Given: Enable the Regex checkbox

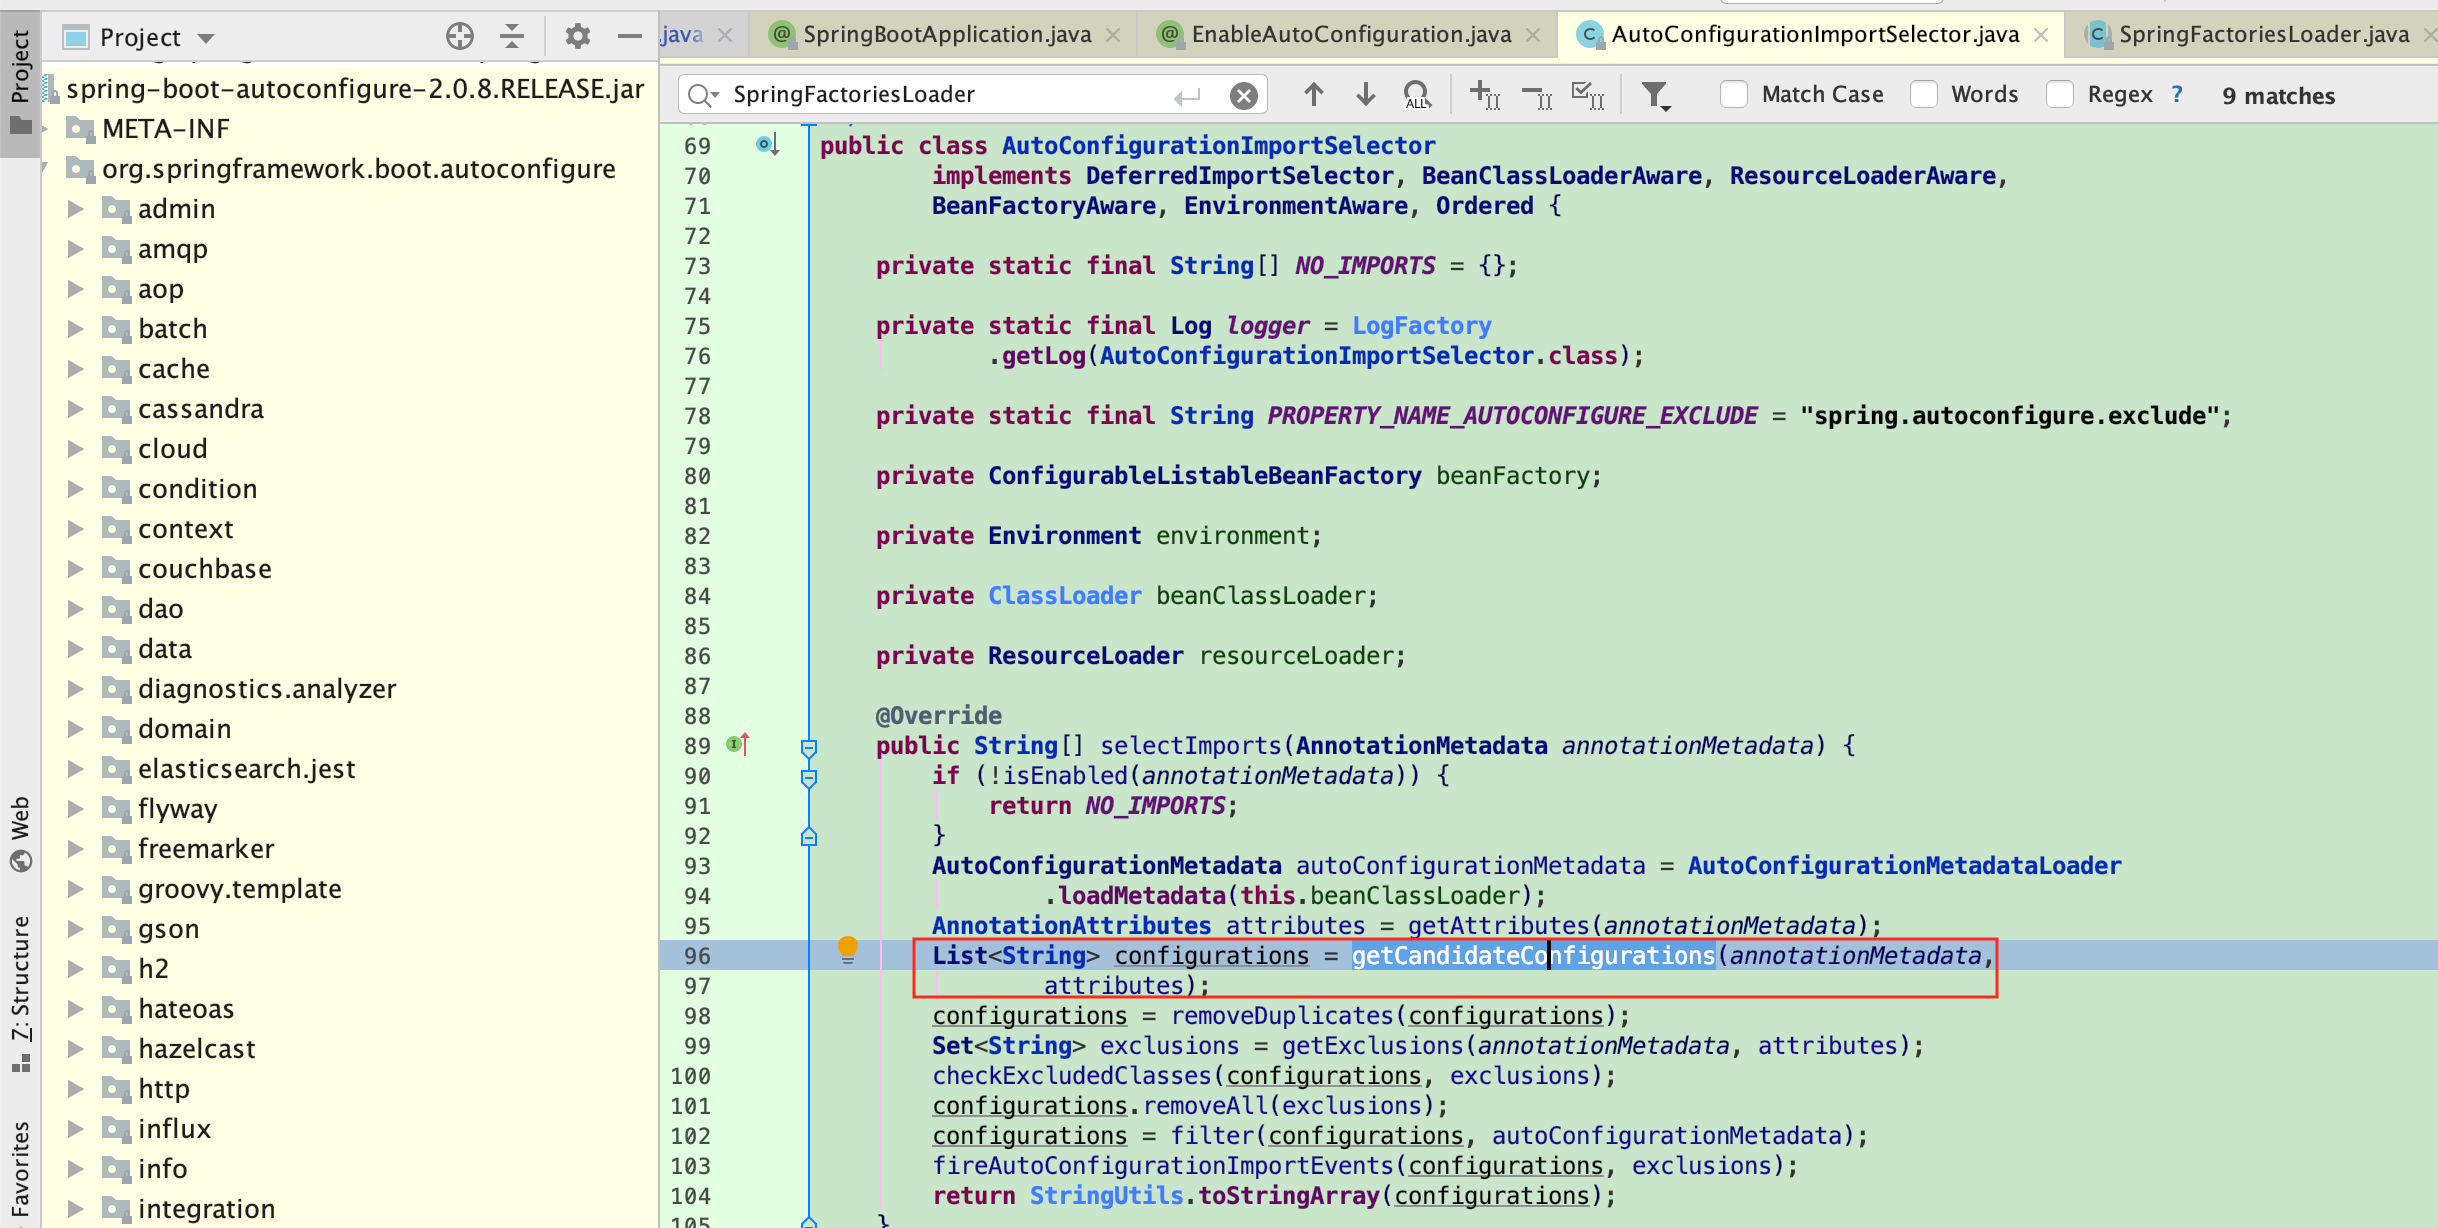Looking at the screenshot, I should [x=2060, y=95].
